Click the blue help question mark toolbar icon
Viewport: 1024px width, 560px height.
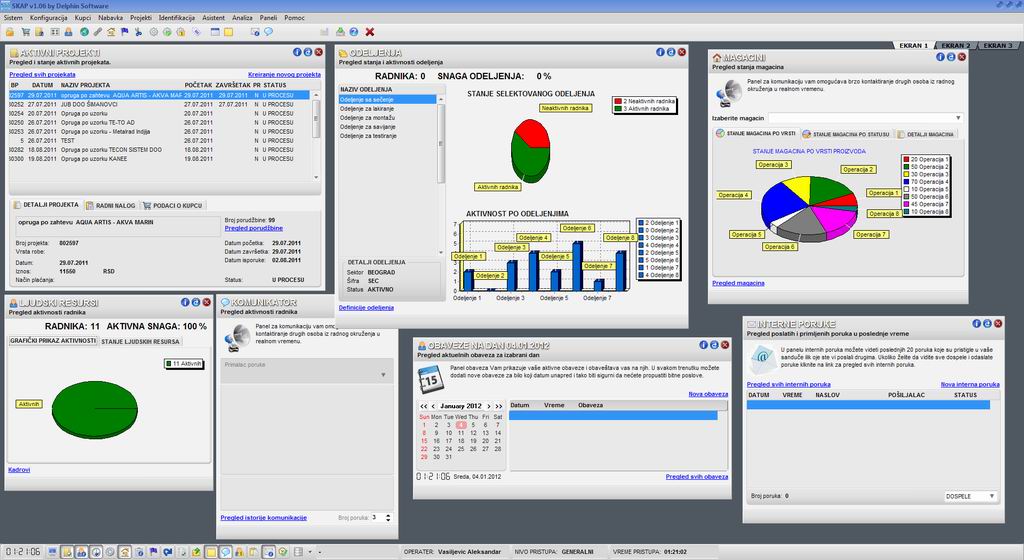tap(353, 31)
